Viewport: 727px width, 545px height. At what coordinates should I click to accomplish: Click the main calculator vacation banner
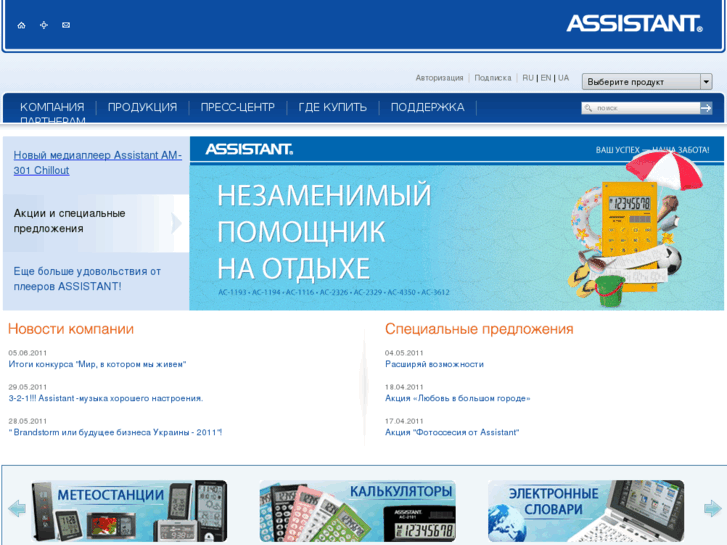coord(457,223)
